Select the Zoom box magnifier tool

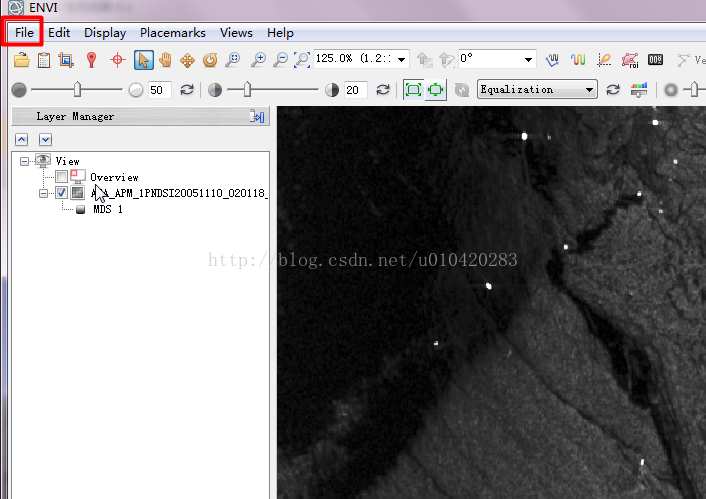pos(232,59)
